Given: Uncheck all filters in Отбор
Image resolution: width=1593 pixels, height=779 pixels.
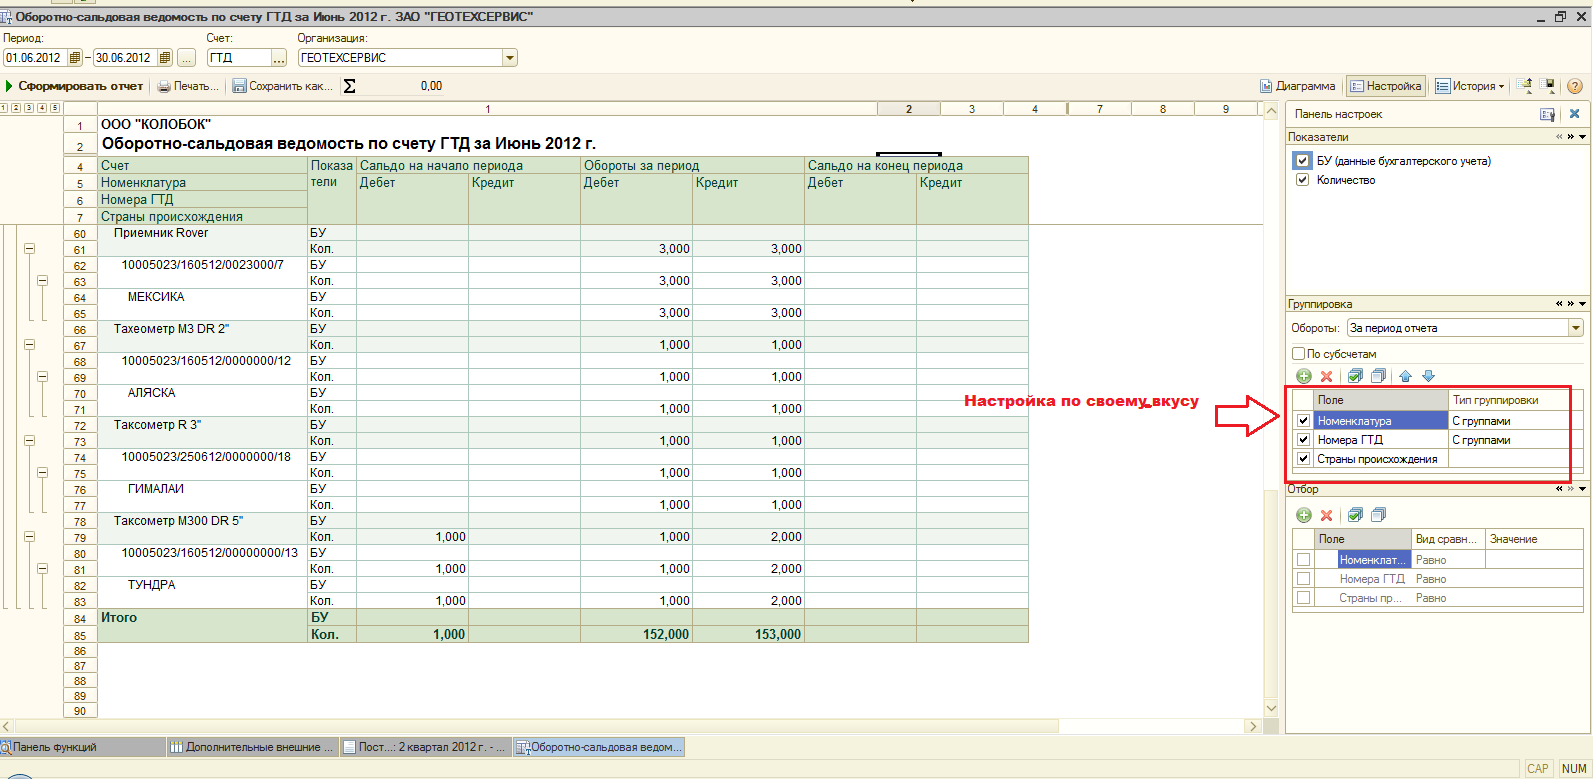Looking at the screenshot, I should pos(1378,515).
